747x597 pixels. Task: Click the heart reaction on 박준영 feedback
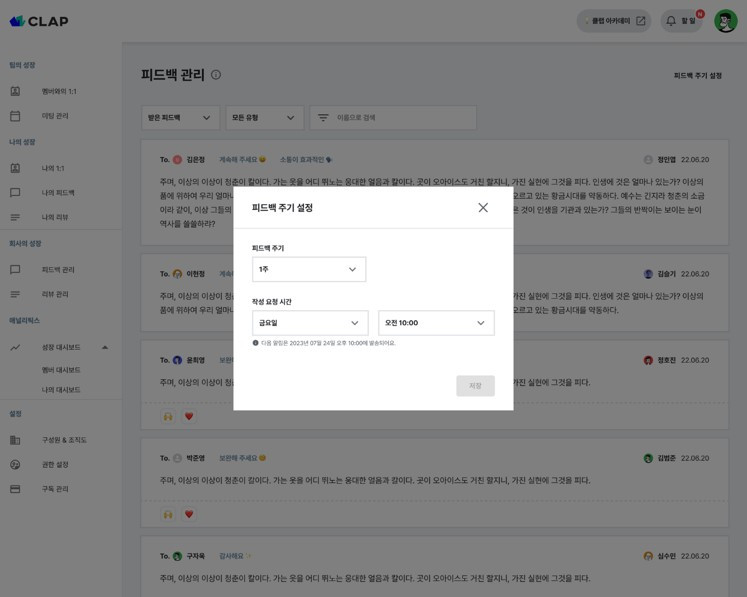pyautogui.click(x=189, y=514)
